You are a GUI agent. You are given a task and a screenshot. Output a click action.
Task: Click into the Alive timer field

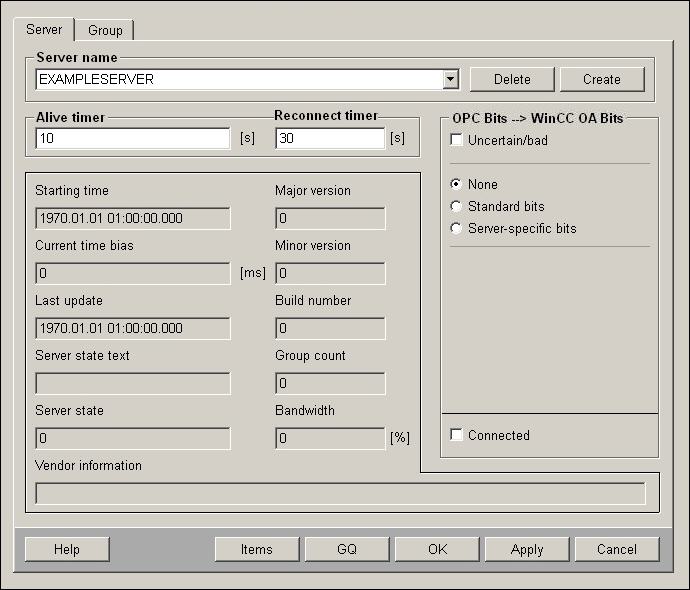pyautogui.click(x=132, y=139)
